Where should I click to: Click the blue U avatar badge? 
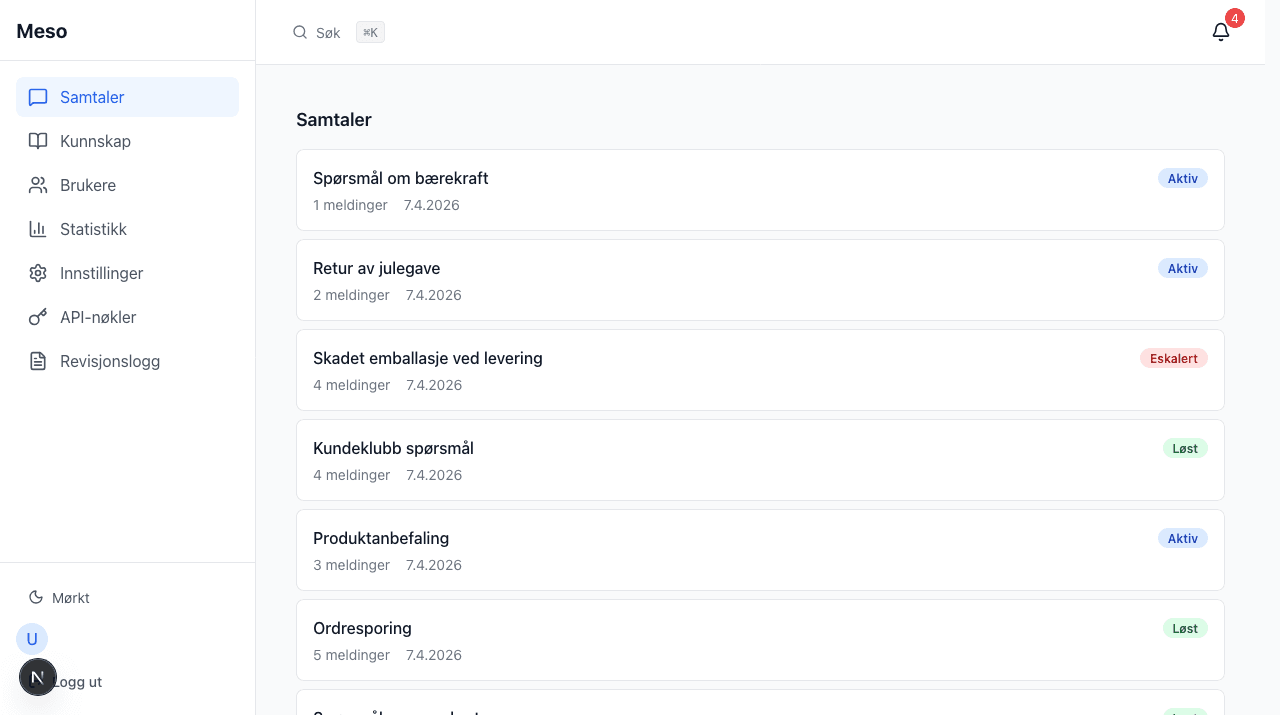click(x=31, y=639)
